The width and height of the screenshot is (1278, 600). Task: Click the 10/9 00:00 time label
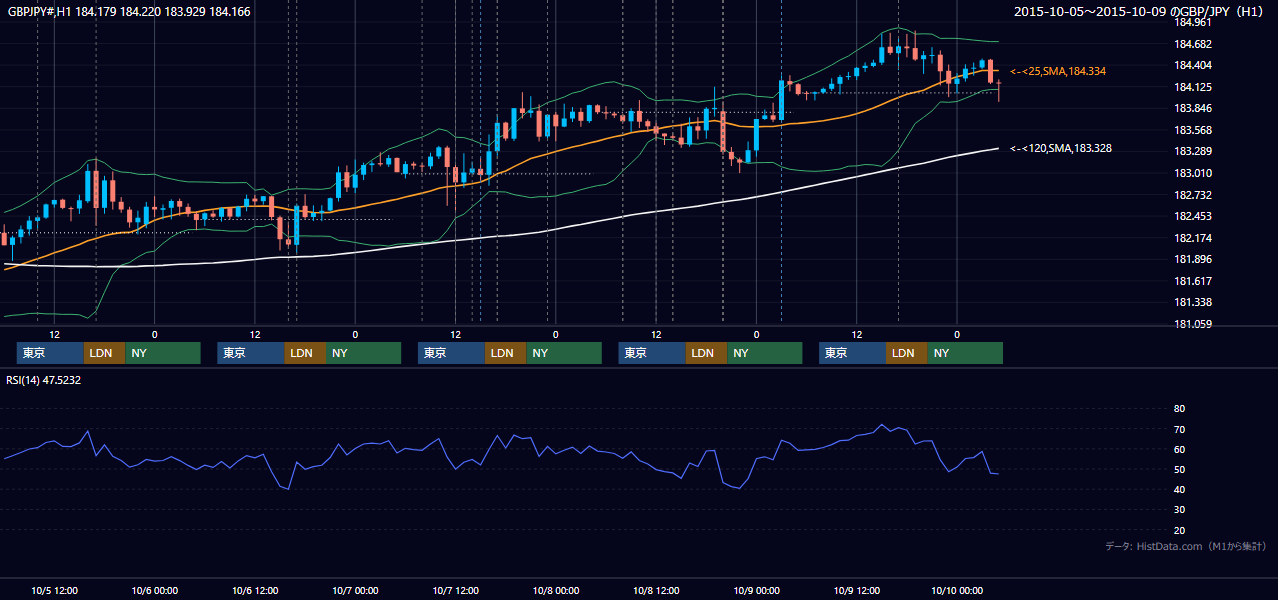(756, 590)
